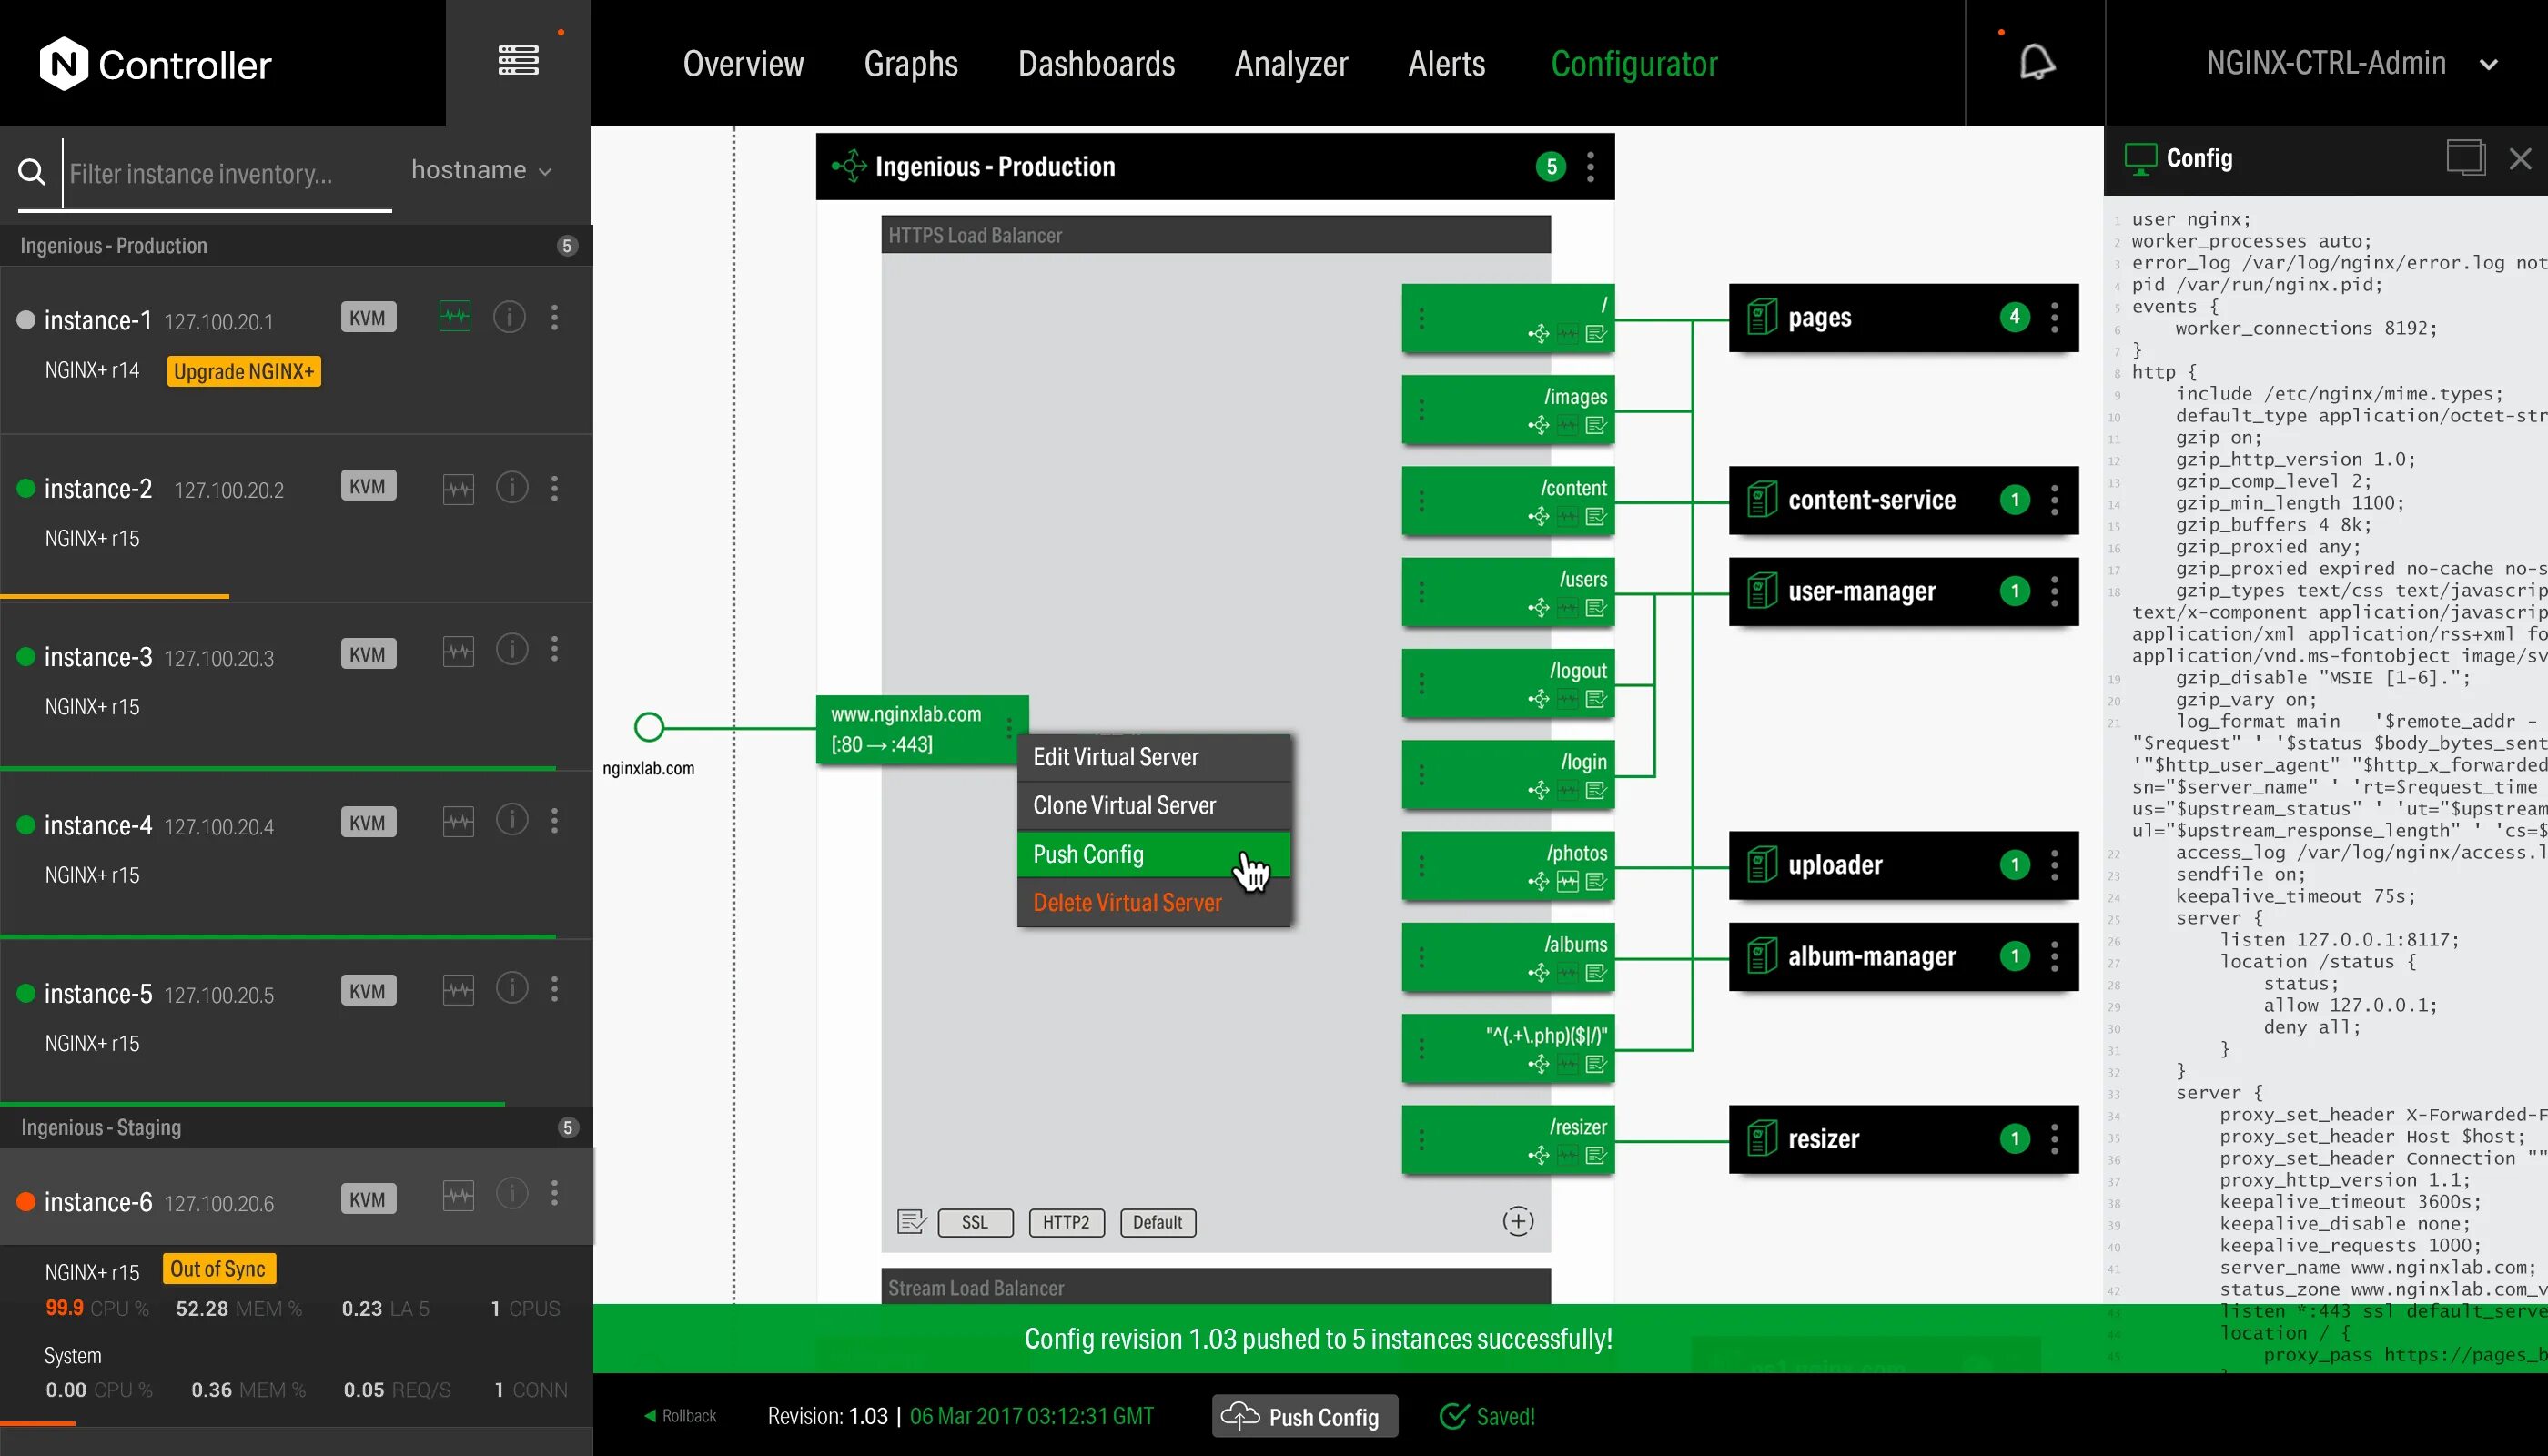2548x1456 pixels.
Task: Open instance-1 metrics graph icon
Action: point(455,318)
